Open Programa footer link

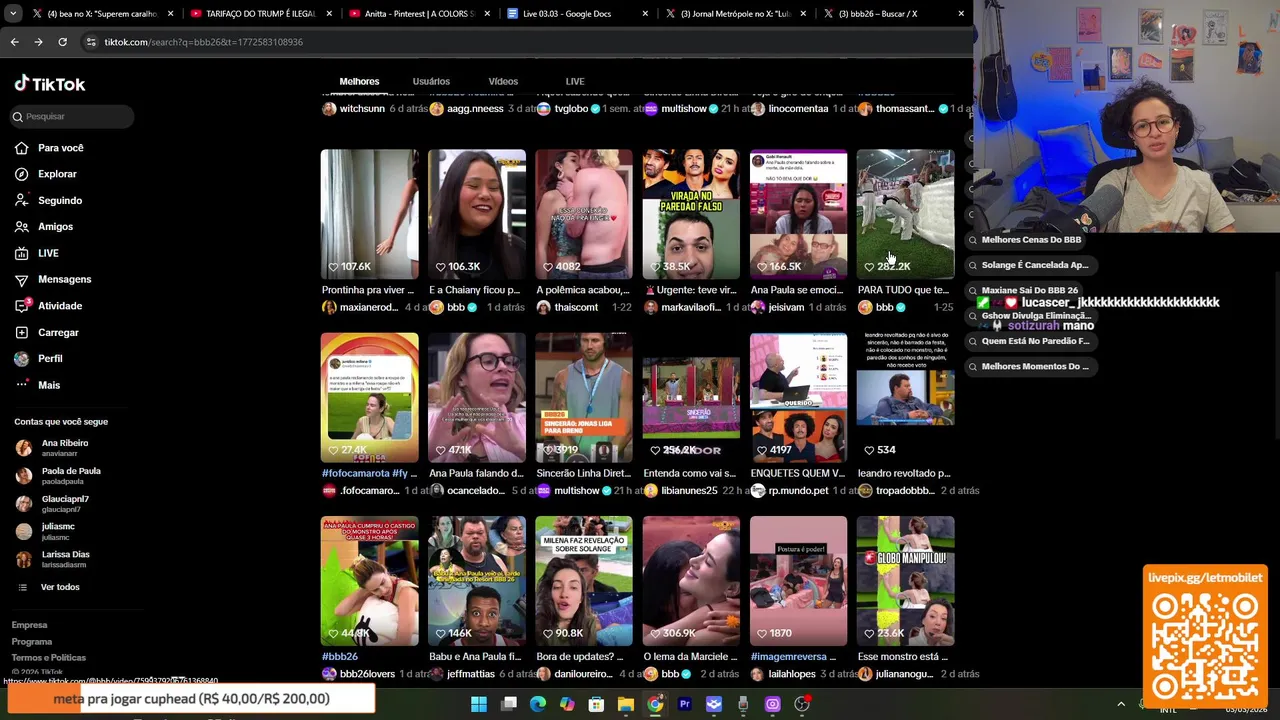pyautogui.click(x=31, y=642)
